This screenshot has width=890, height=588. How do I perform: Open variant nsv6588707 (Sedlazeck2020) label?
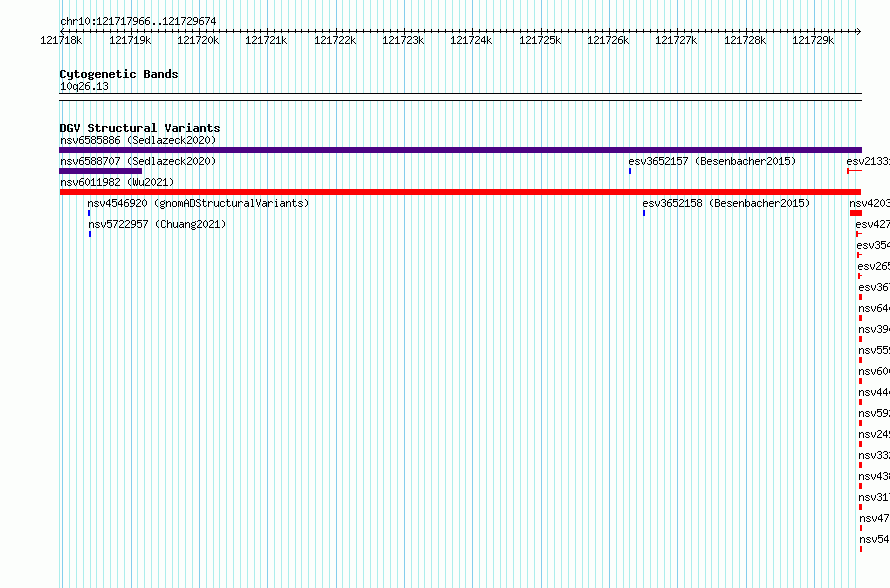point(138,161)
